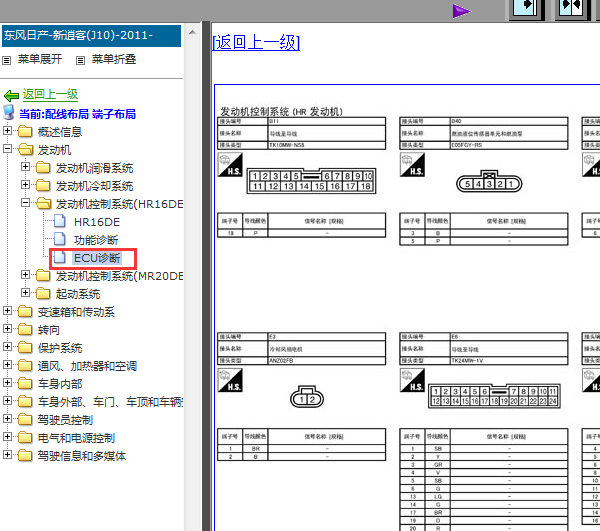Click the 功能诊断 document icon

[60, 239]
